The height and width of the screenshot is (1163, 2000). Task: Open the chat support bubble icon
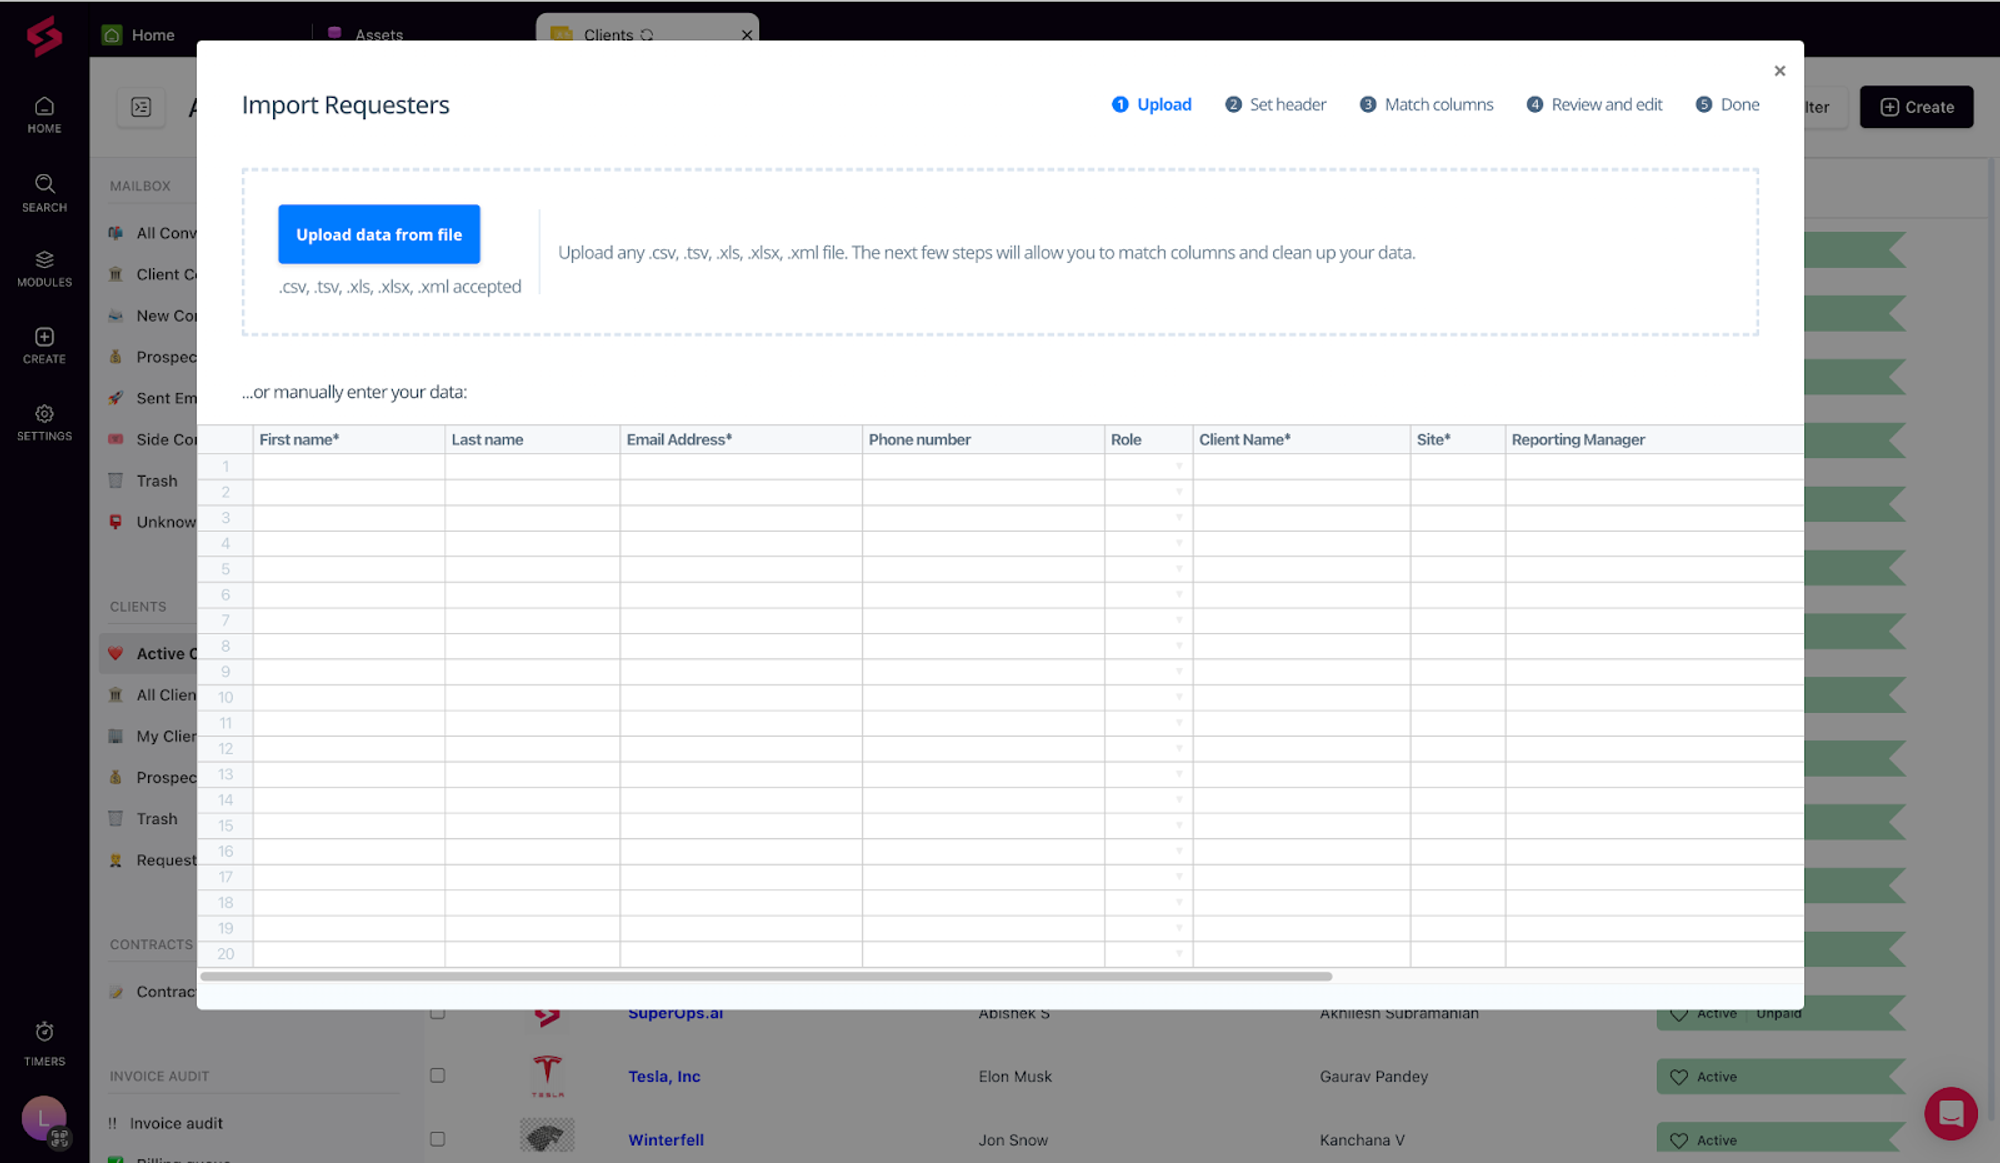coord(1951,1113)
